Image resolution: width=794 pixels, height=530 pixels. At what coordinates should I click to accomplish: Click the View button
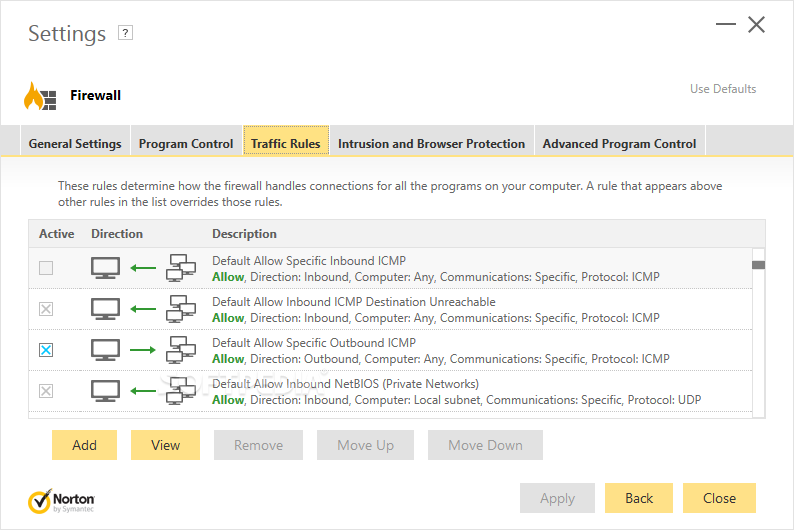165,445
